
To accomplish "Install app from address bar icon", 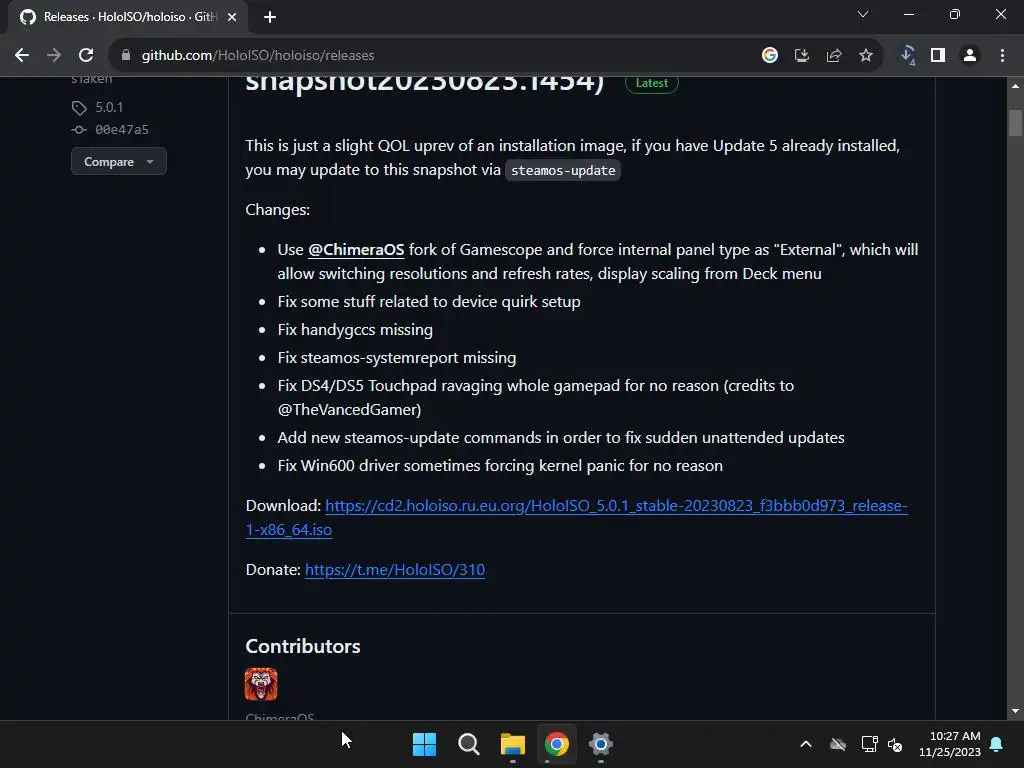I will (x=802, y=56).
